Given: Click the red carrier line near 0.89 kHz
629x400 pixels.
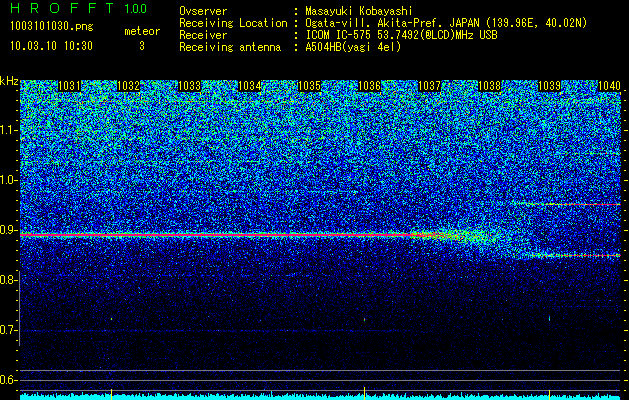Looking at the screenshot, I should 217,235.
